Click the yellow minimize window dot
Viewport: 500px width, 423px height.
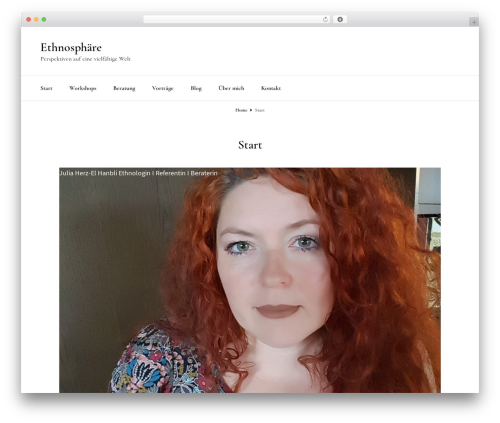click(36, 20)
